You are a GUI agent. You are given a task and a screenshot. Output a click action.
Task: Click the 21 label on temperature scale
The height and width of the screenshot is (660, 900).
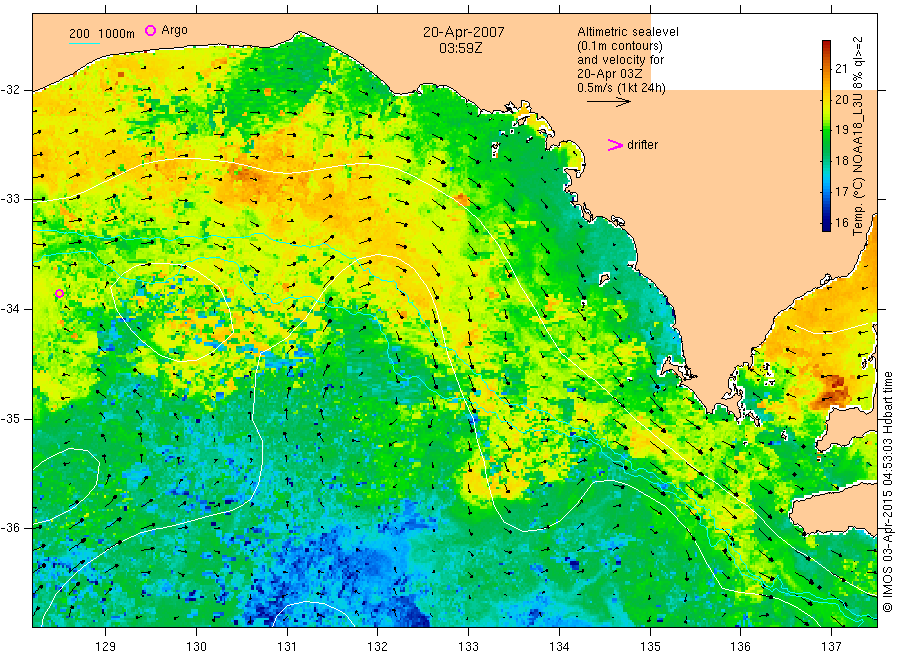[841, 69]
